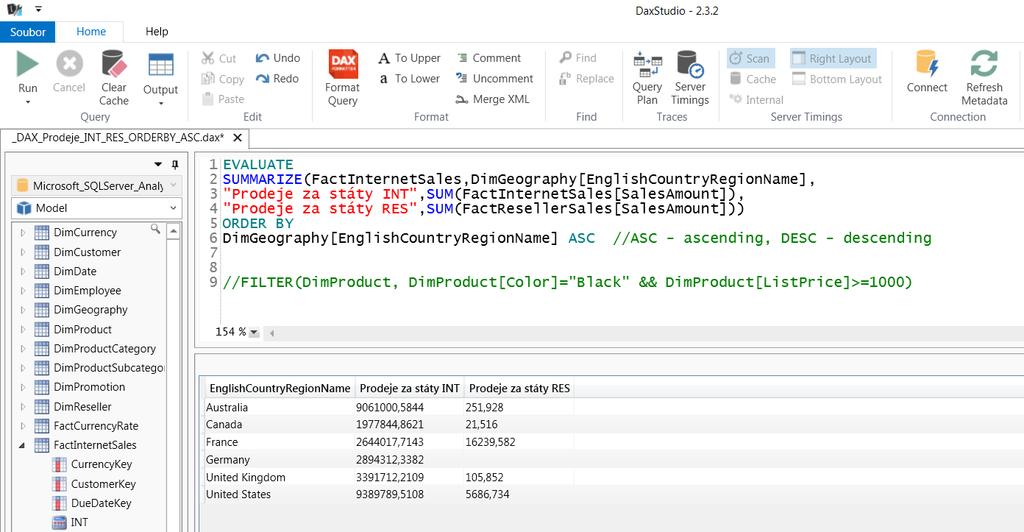Click the Prodeje za státy INT column header

[409, 388]
